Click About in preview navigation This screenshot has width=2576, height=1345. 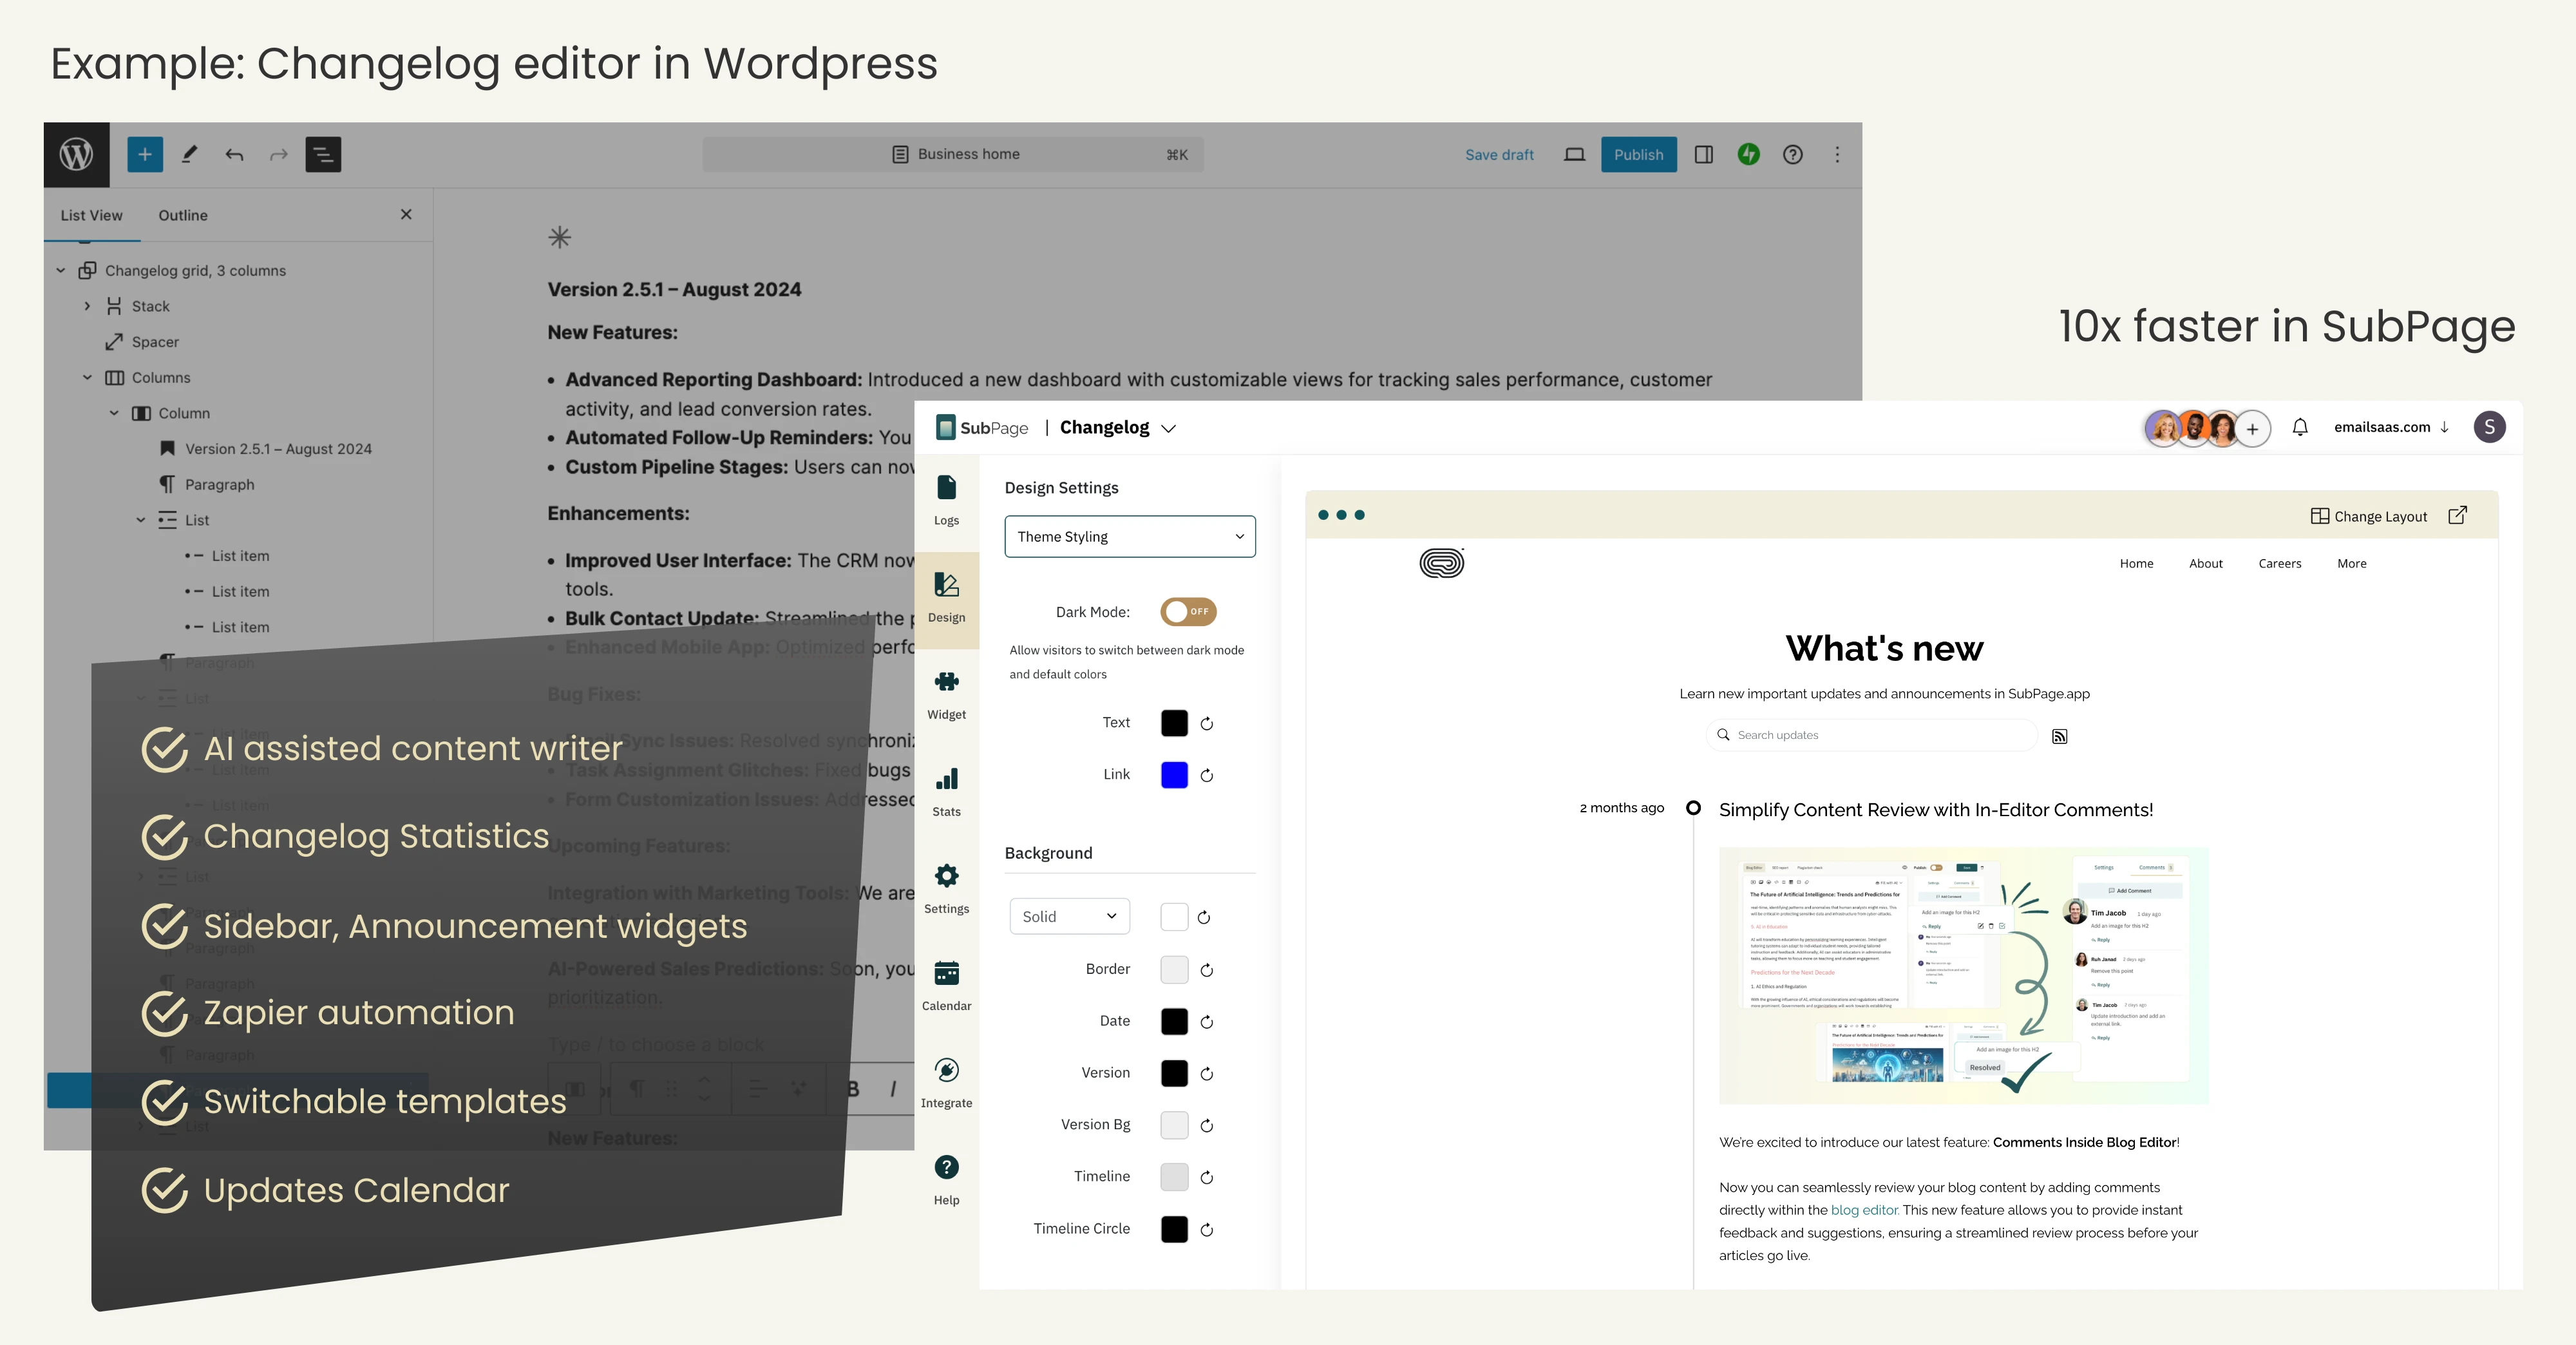click(x=2205, y=563)
